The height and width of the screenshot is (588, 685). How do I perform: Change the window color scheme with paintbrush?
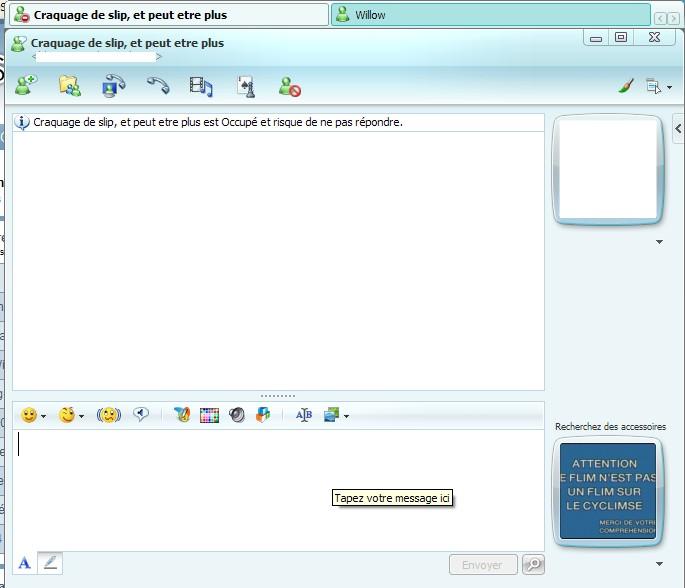(x=626, y=86)
